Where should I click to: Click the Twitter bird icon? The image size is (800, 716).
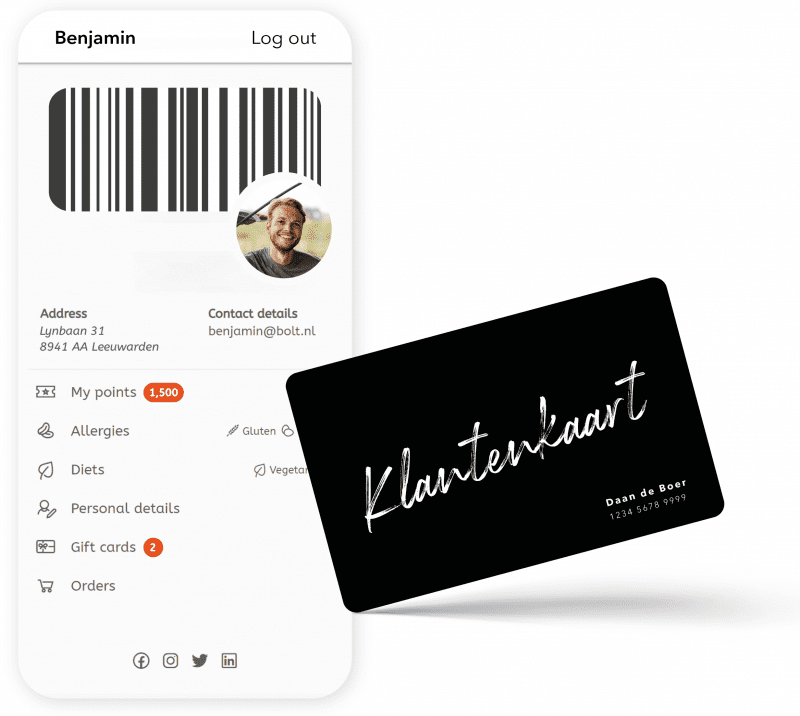[x=199, y=660]
